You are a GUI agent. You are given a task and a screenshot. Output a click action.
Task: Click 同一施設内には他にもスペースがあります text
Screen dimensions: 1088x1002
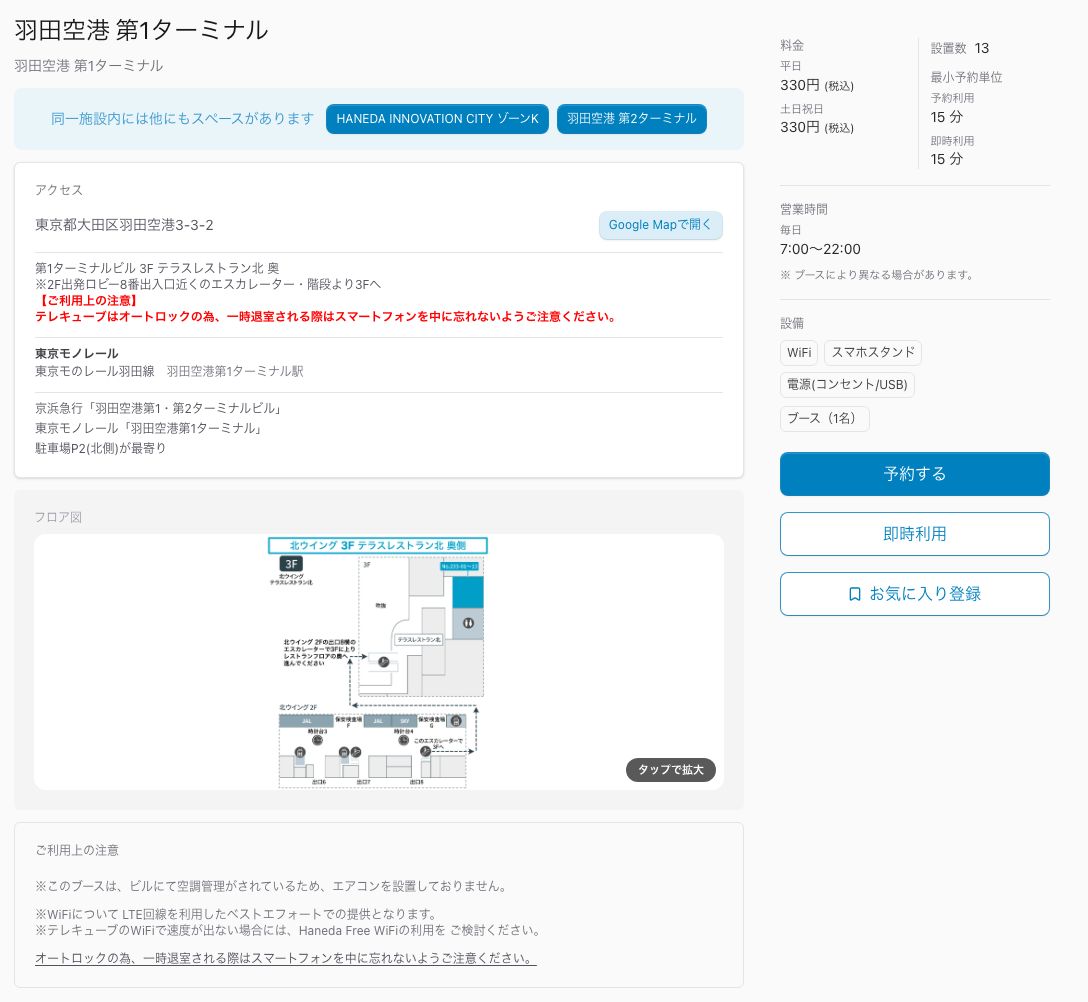[182, 119]
